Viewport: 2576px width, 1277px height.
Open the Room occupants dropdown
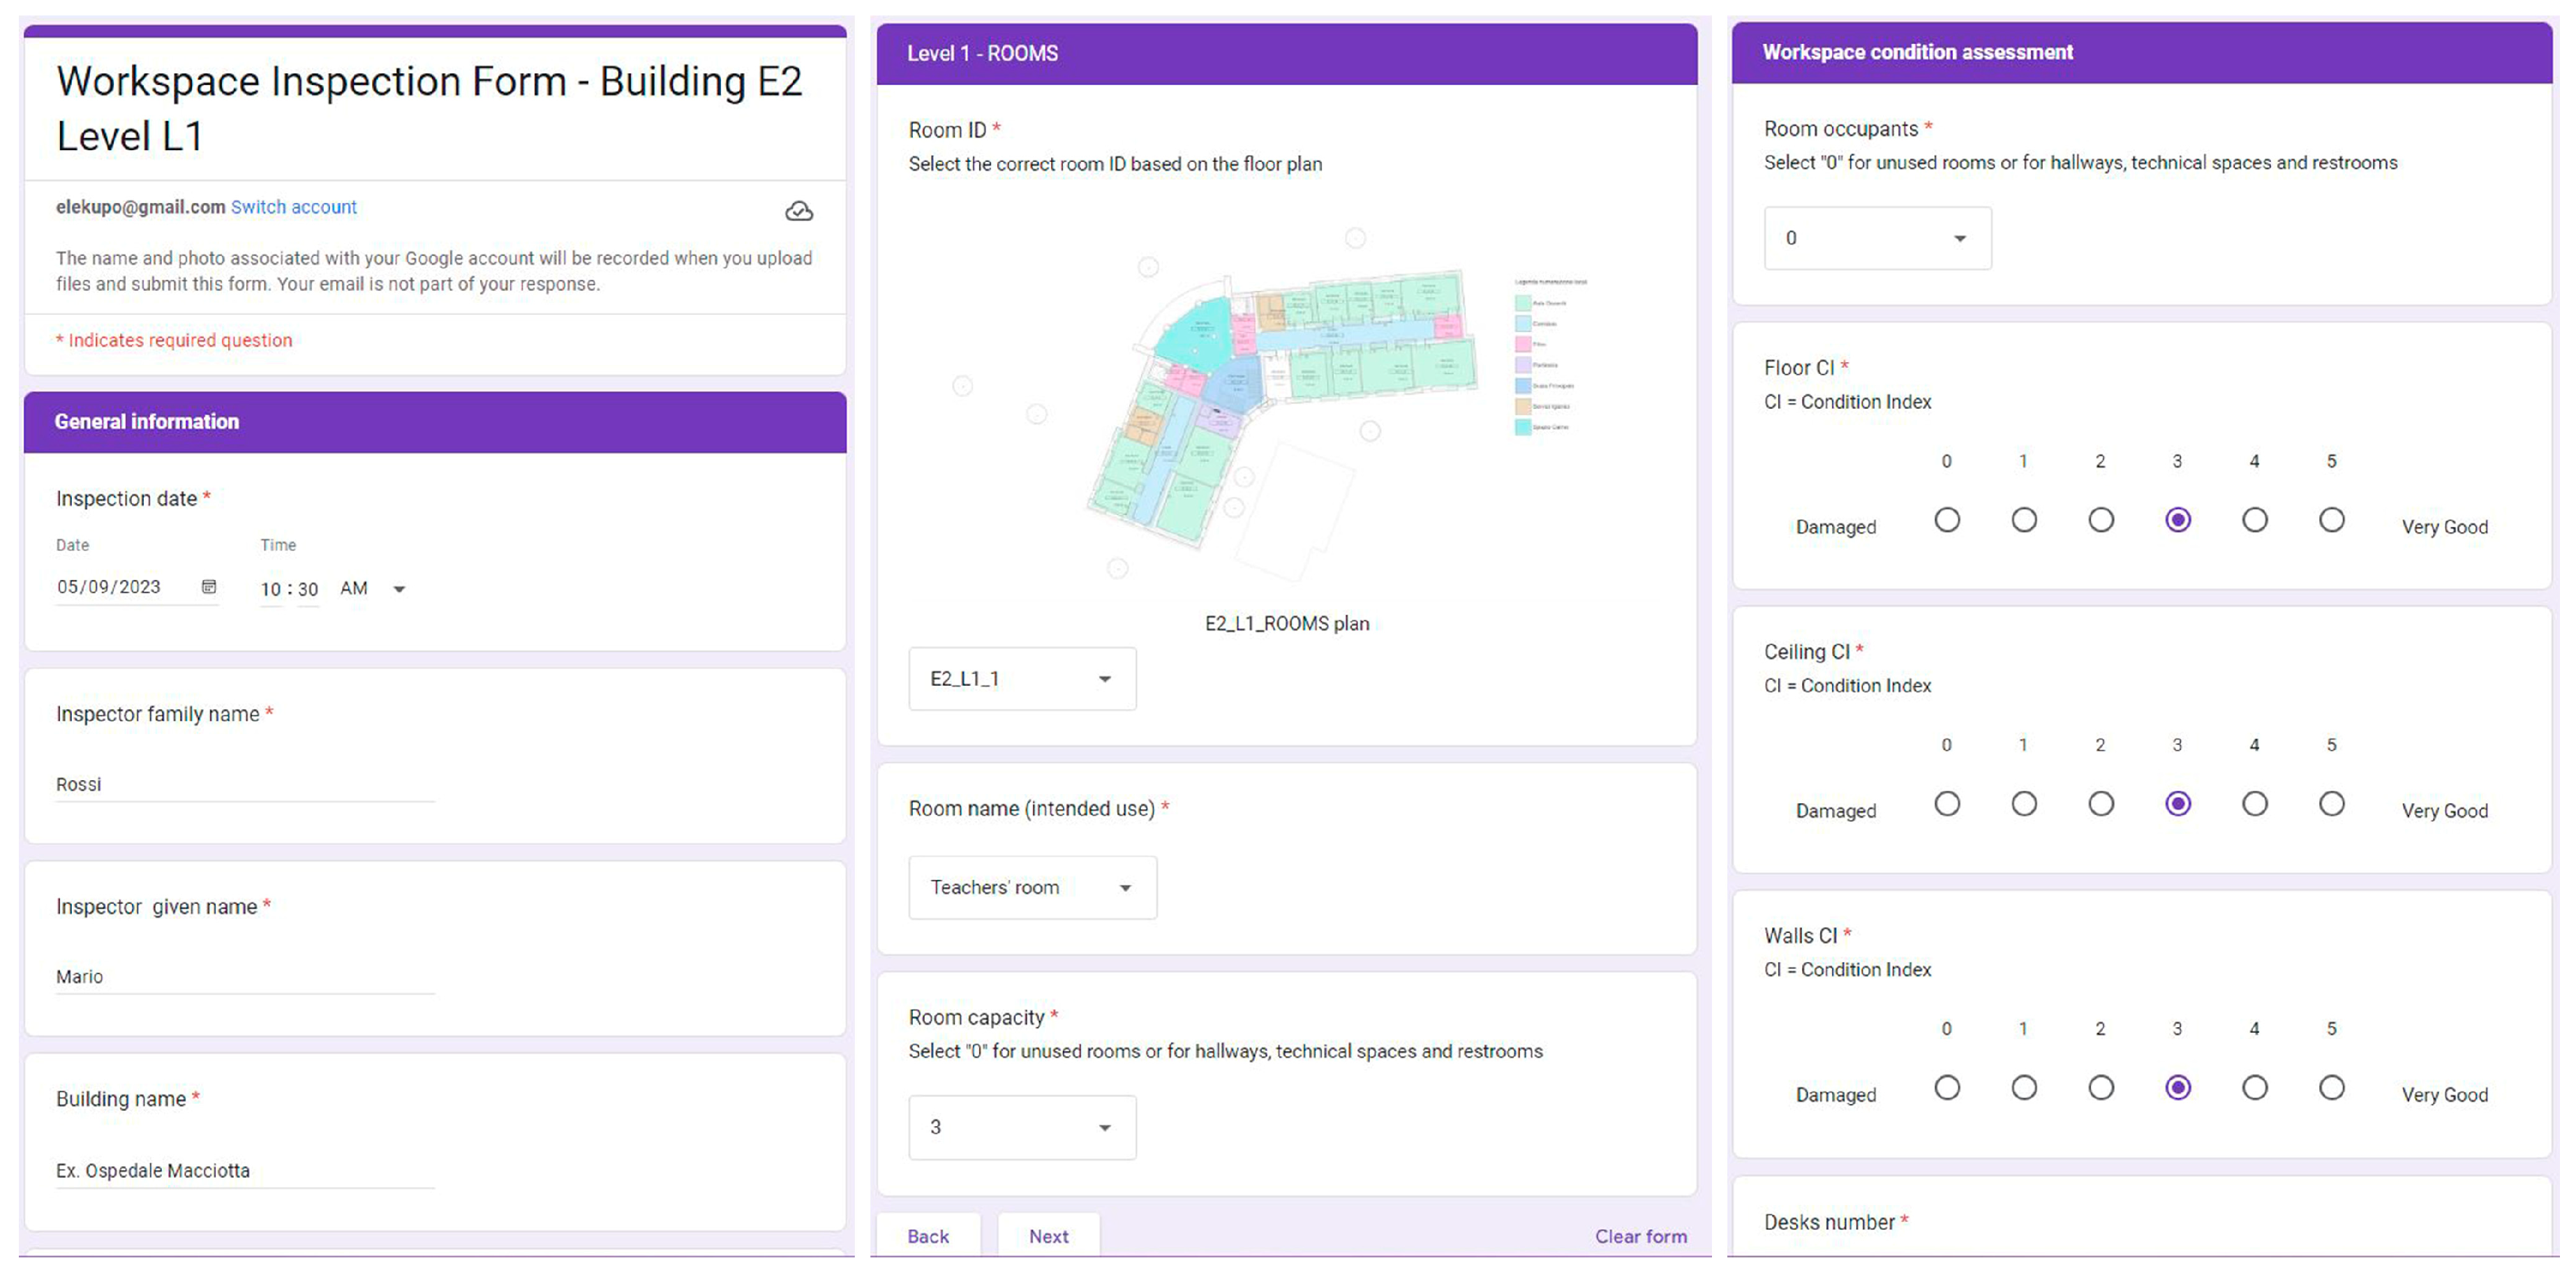pyautogui.click(x=1876, y=238)
